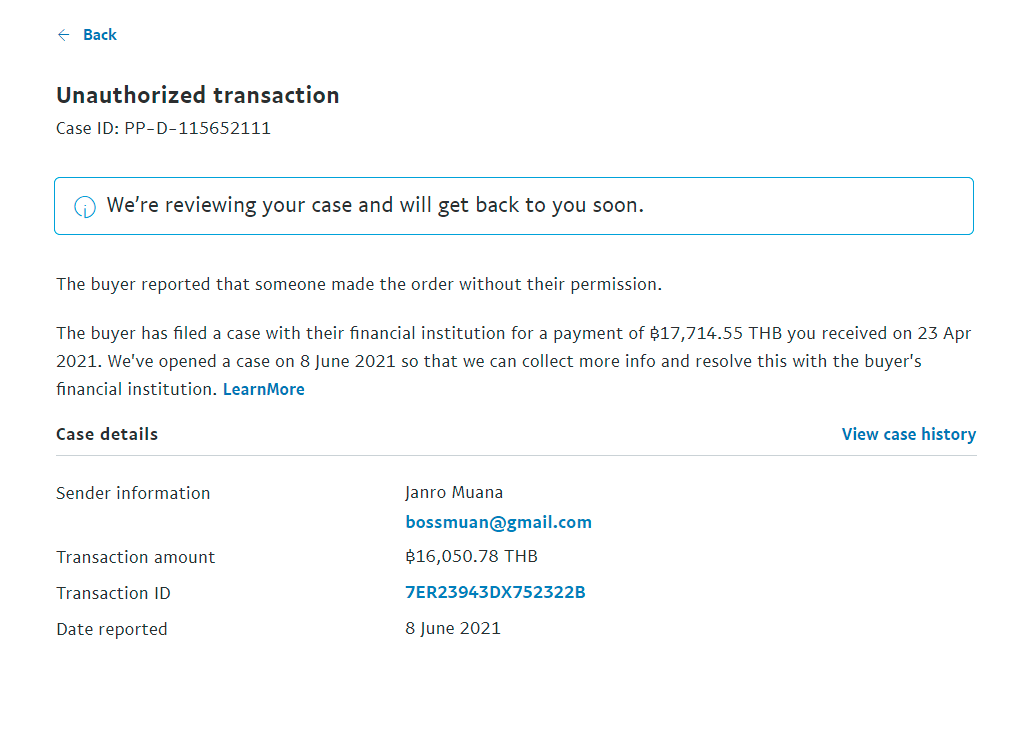Click the sender name Janro Muana
This screenshot has width=1011, height=749.
tap(454, 492)
